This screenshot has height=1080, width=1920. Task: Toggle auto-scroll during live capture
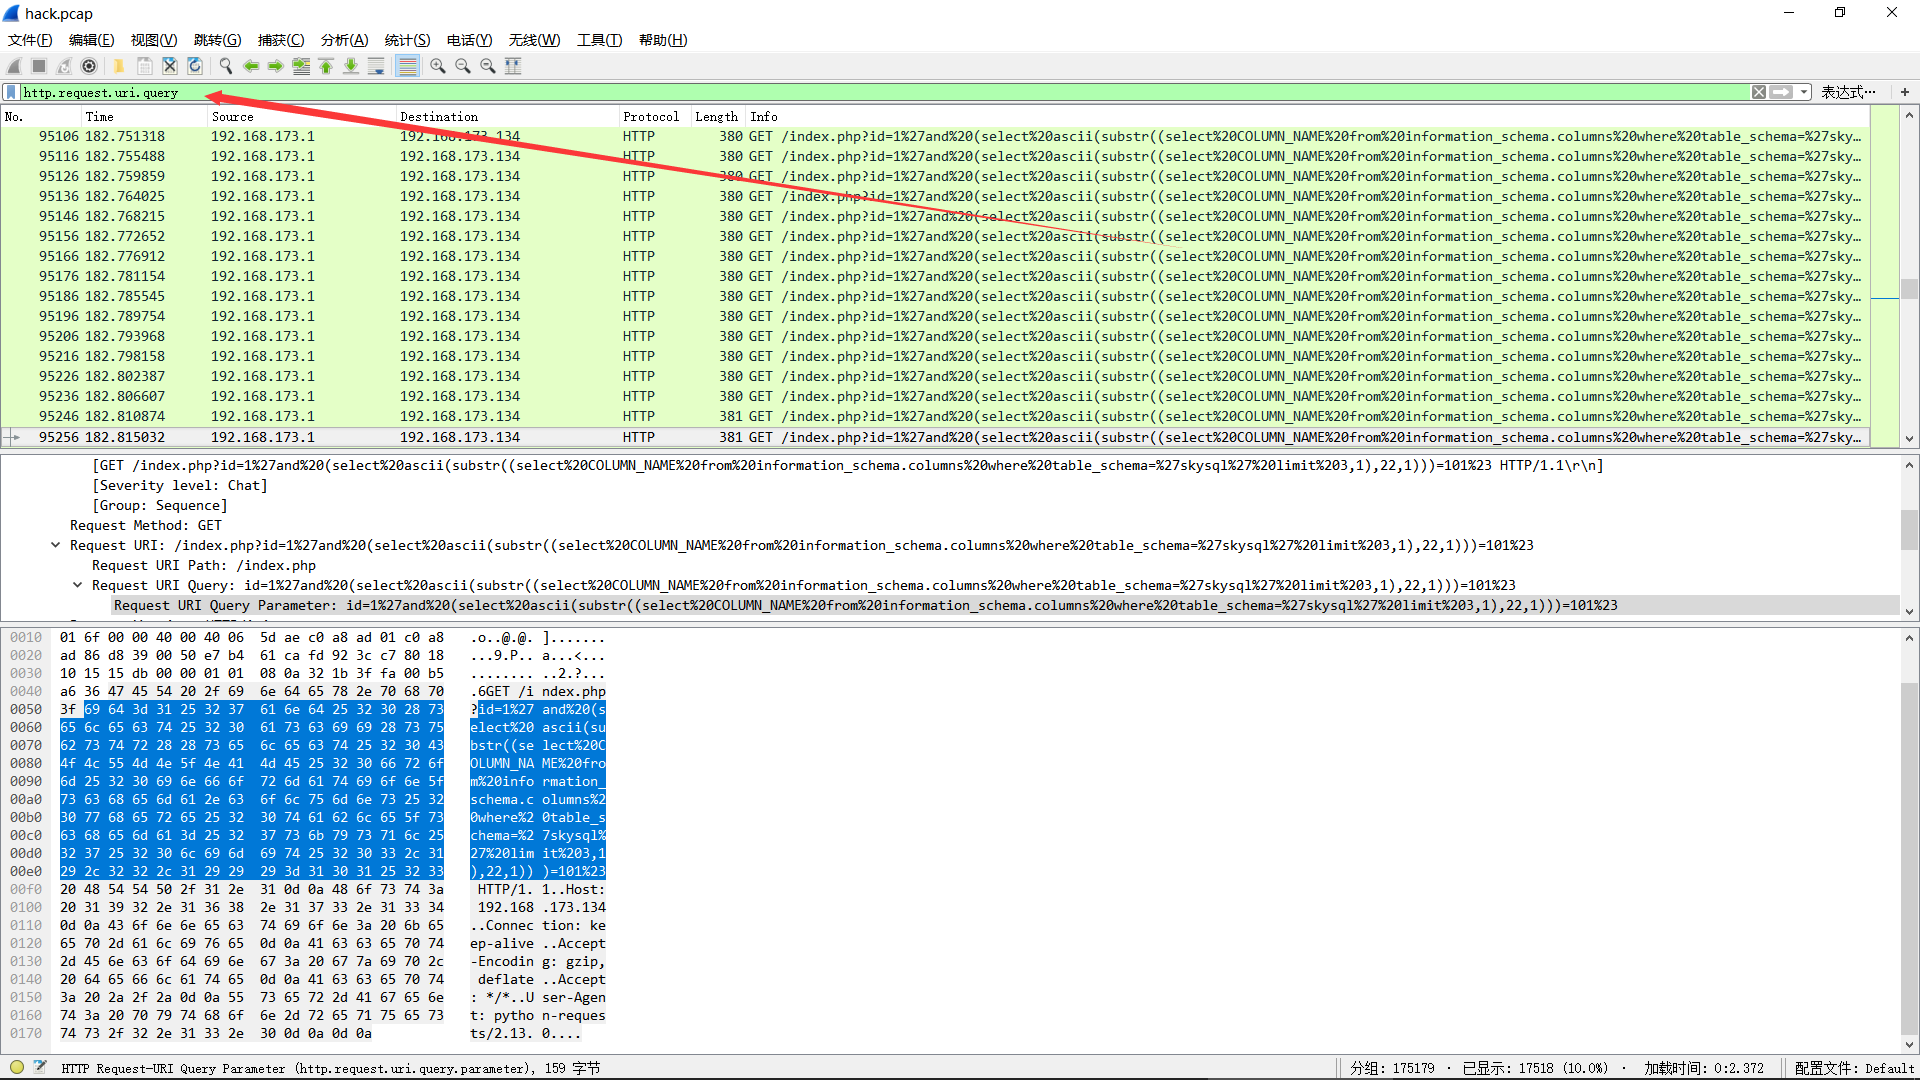click(x=376, y=66)
